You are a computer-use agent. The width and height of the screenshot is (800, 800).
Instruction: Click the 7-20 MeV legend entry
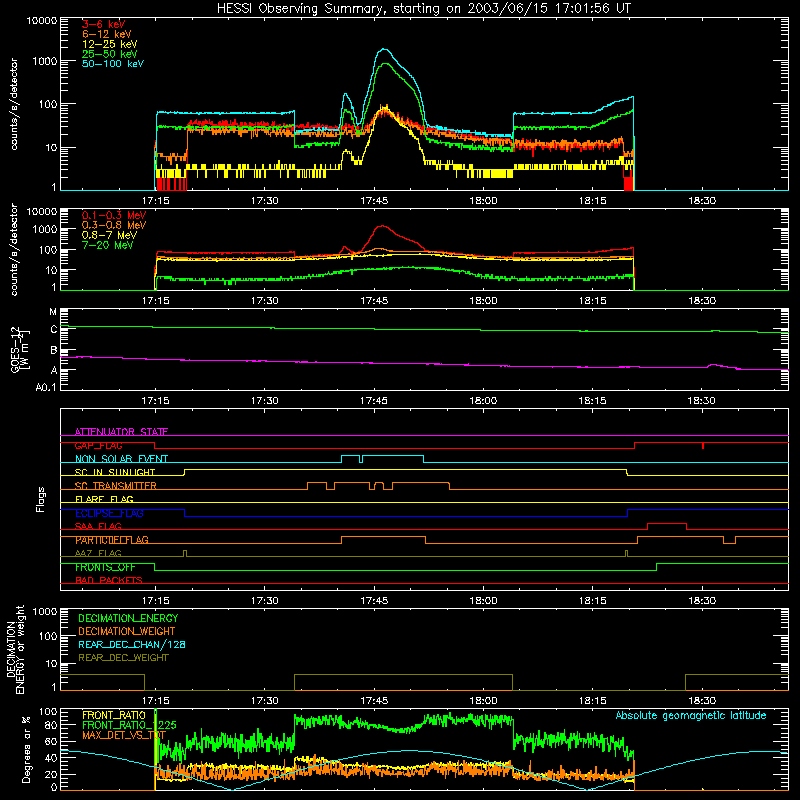107,245
